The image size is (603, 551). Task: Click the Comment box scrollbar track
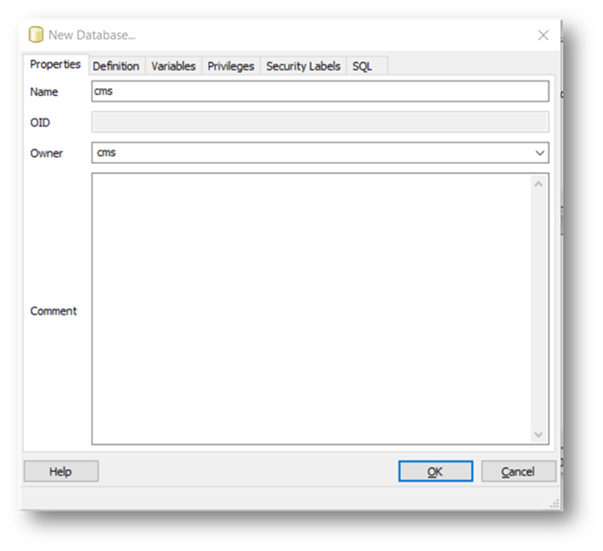click(x=539, y=308)
